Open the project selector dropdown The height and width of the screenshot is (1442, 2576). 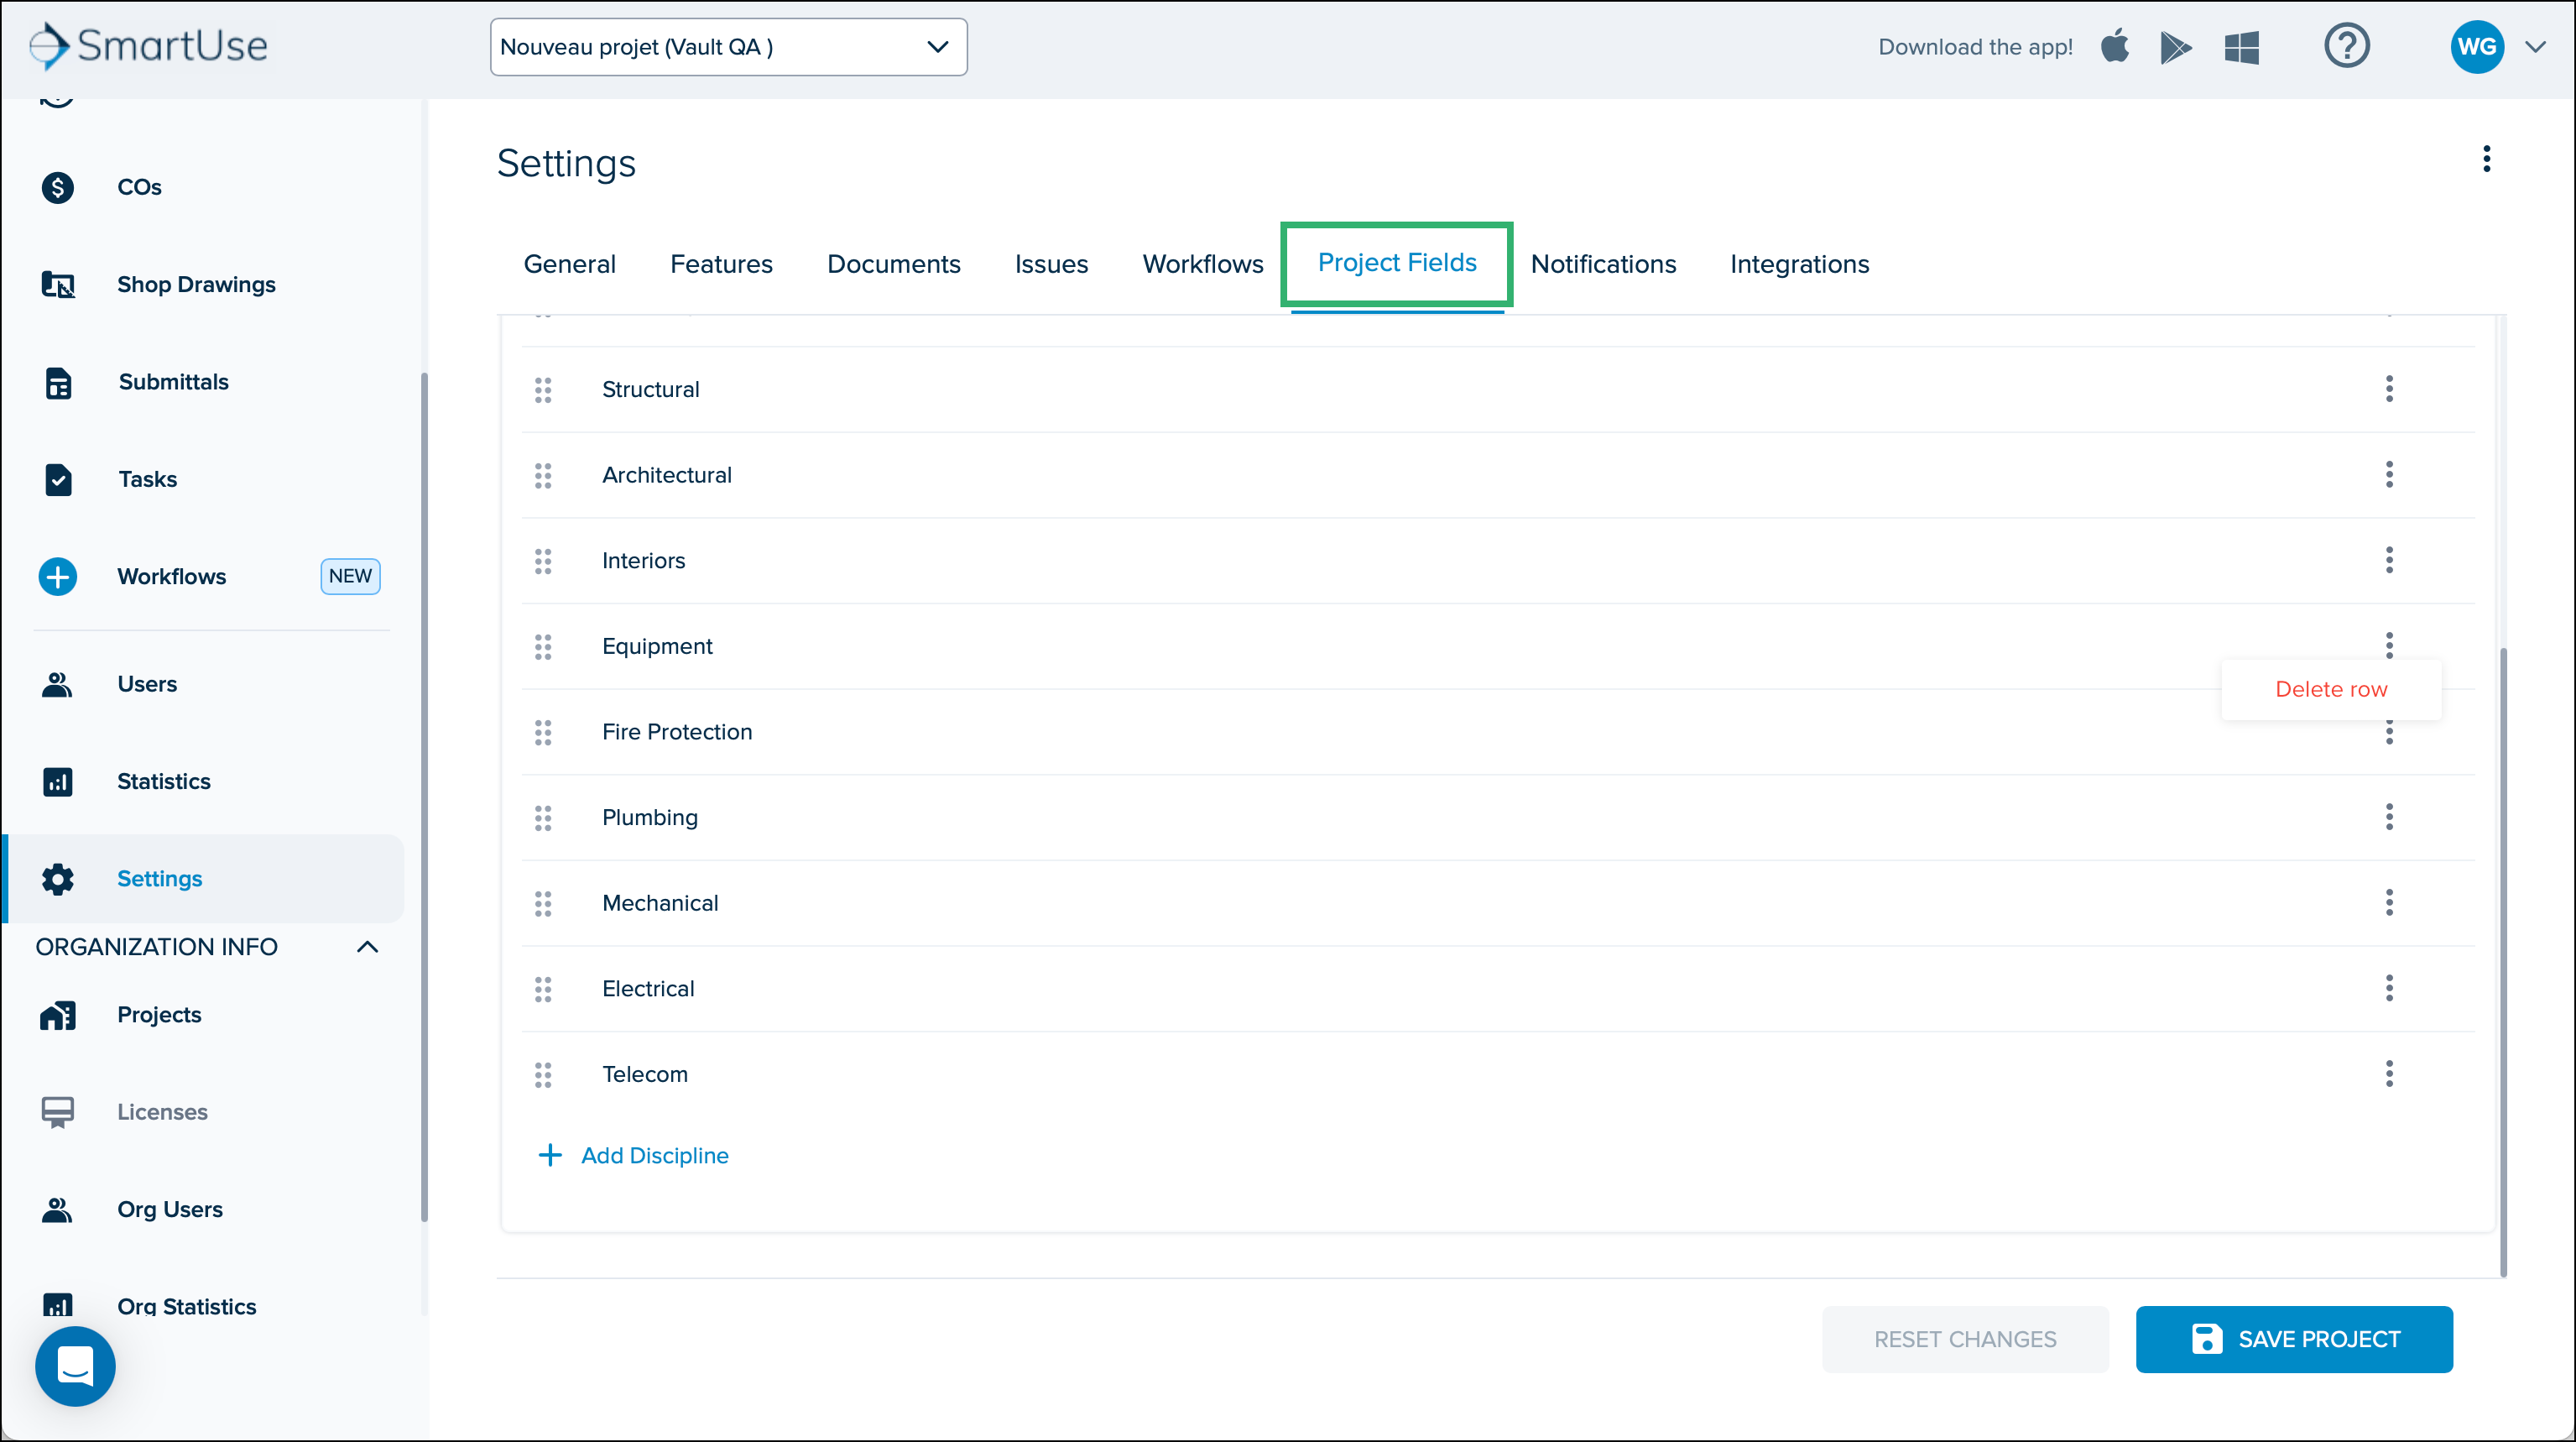click(728, 47)
